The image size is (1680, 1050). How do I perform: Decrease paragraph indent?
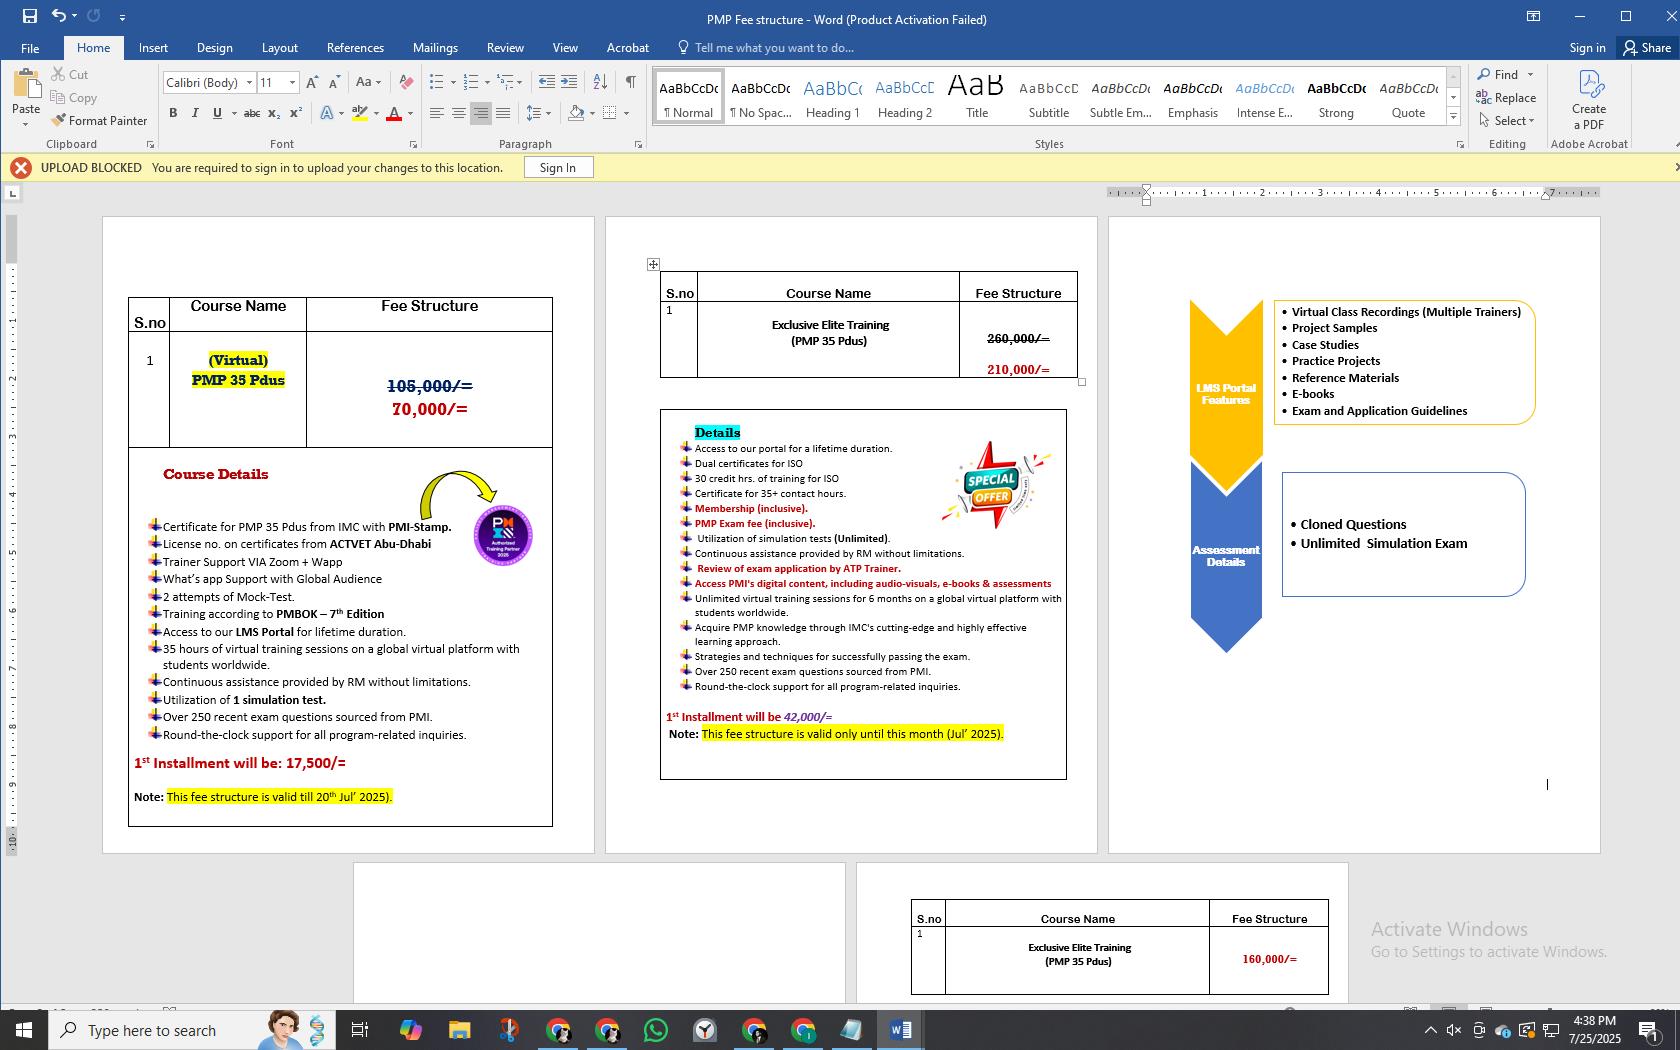546,82
